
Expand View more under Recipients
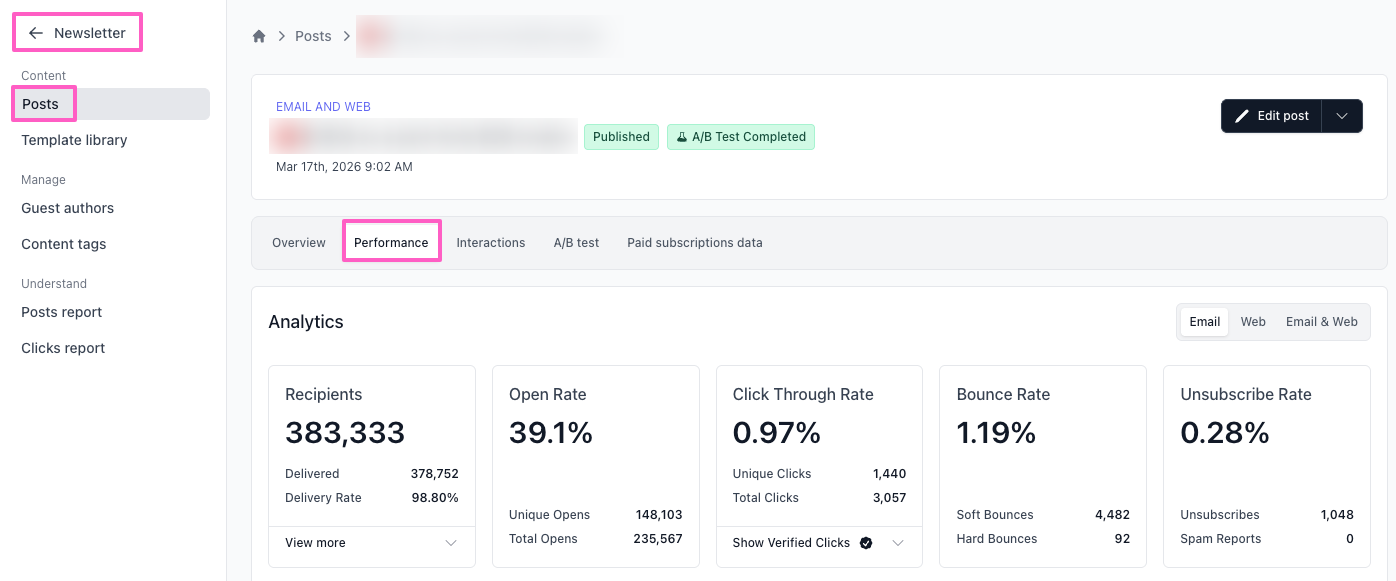(x=451, y=543)
